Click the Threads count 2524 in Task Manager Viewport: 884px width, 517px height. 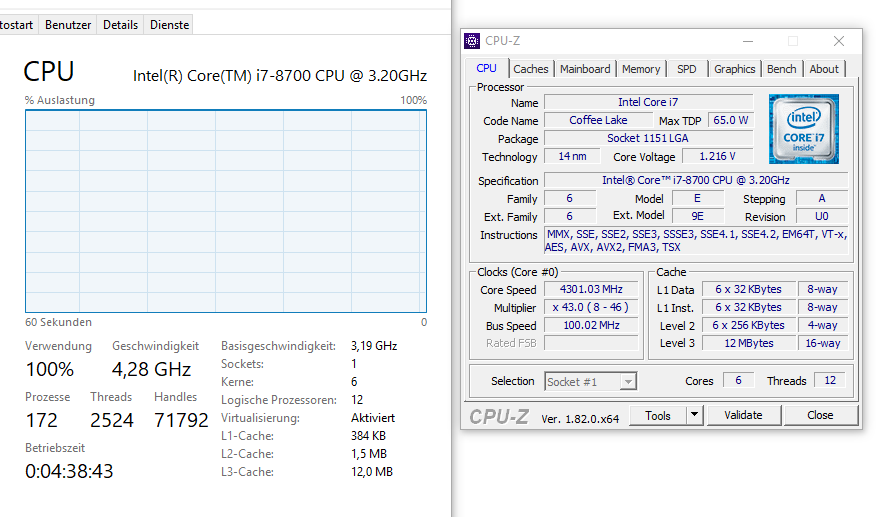[x=112, y=420]
